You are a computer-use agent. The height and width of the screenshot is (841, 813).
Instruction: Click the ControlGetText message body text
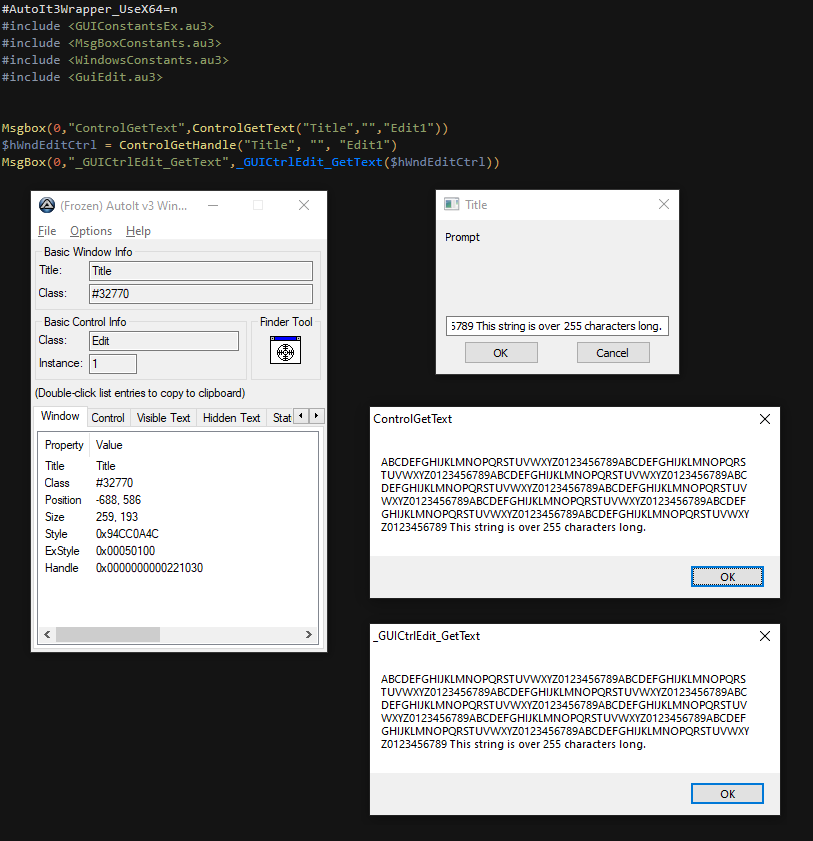pyautogui.click(x=565, y=495)
